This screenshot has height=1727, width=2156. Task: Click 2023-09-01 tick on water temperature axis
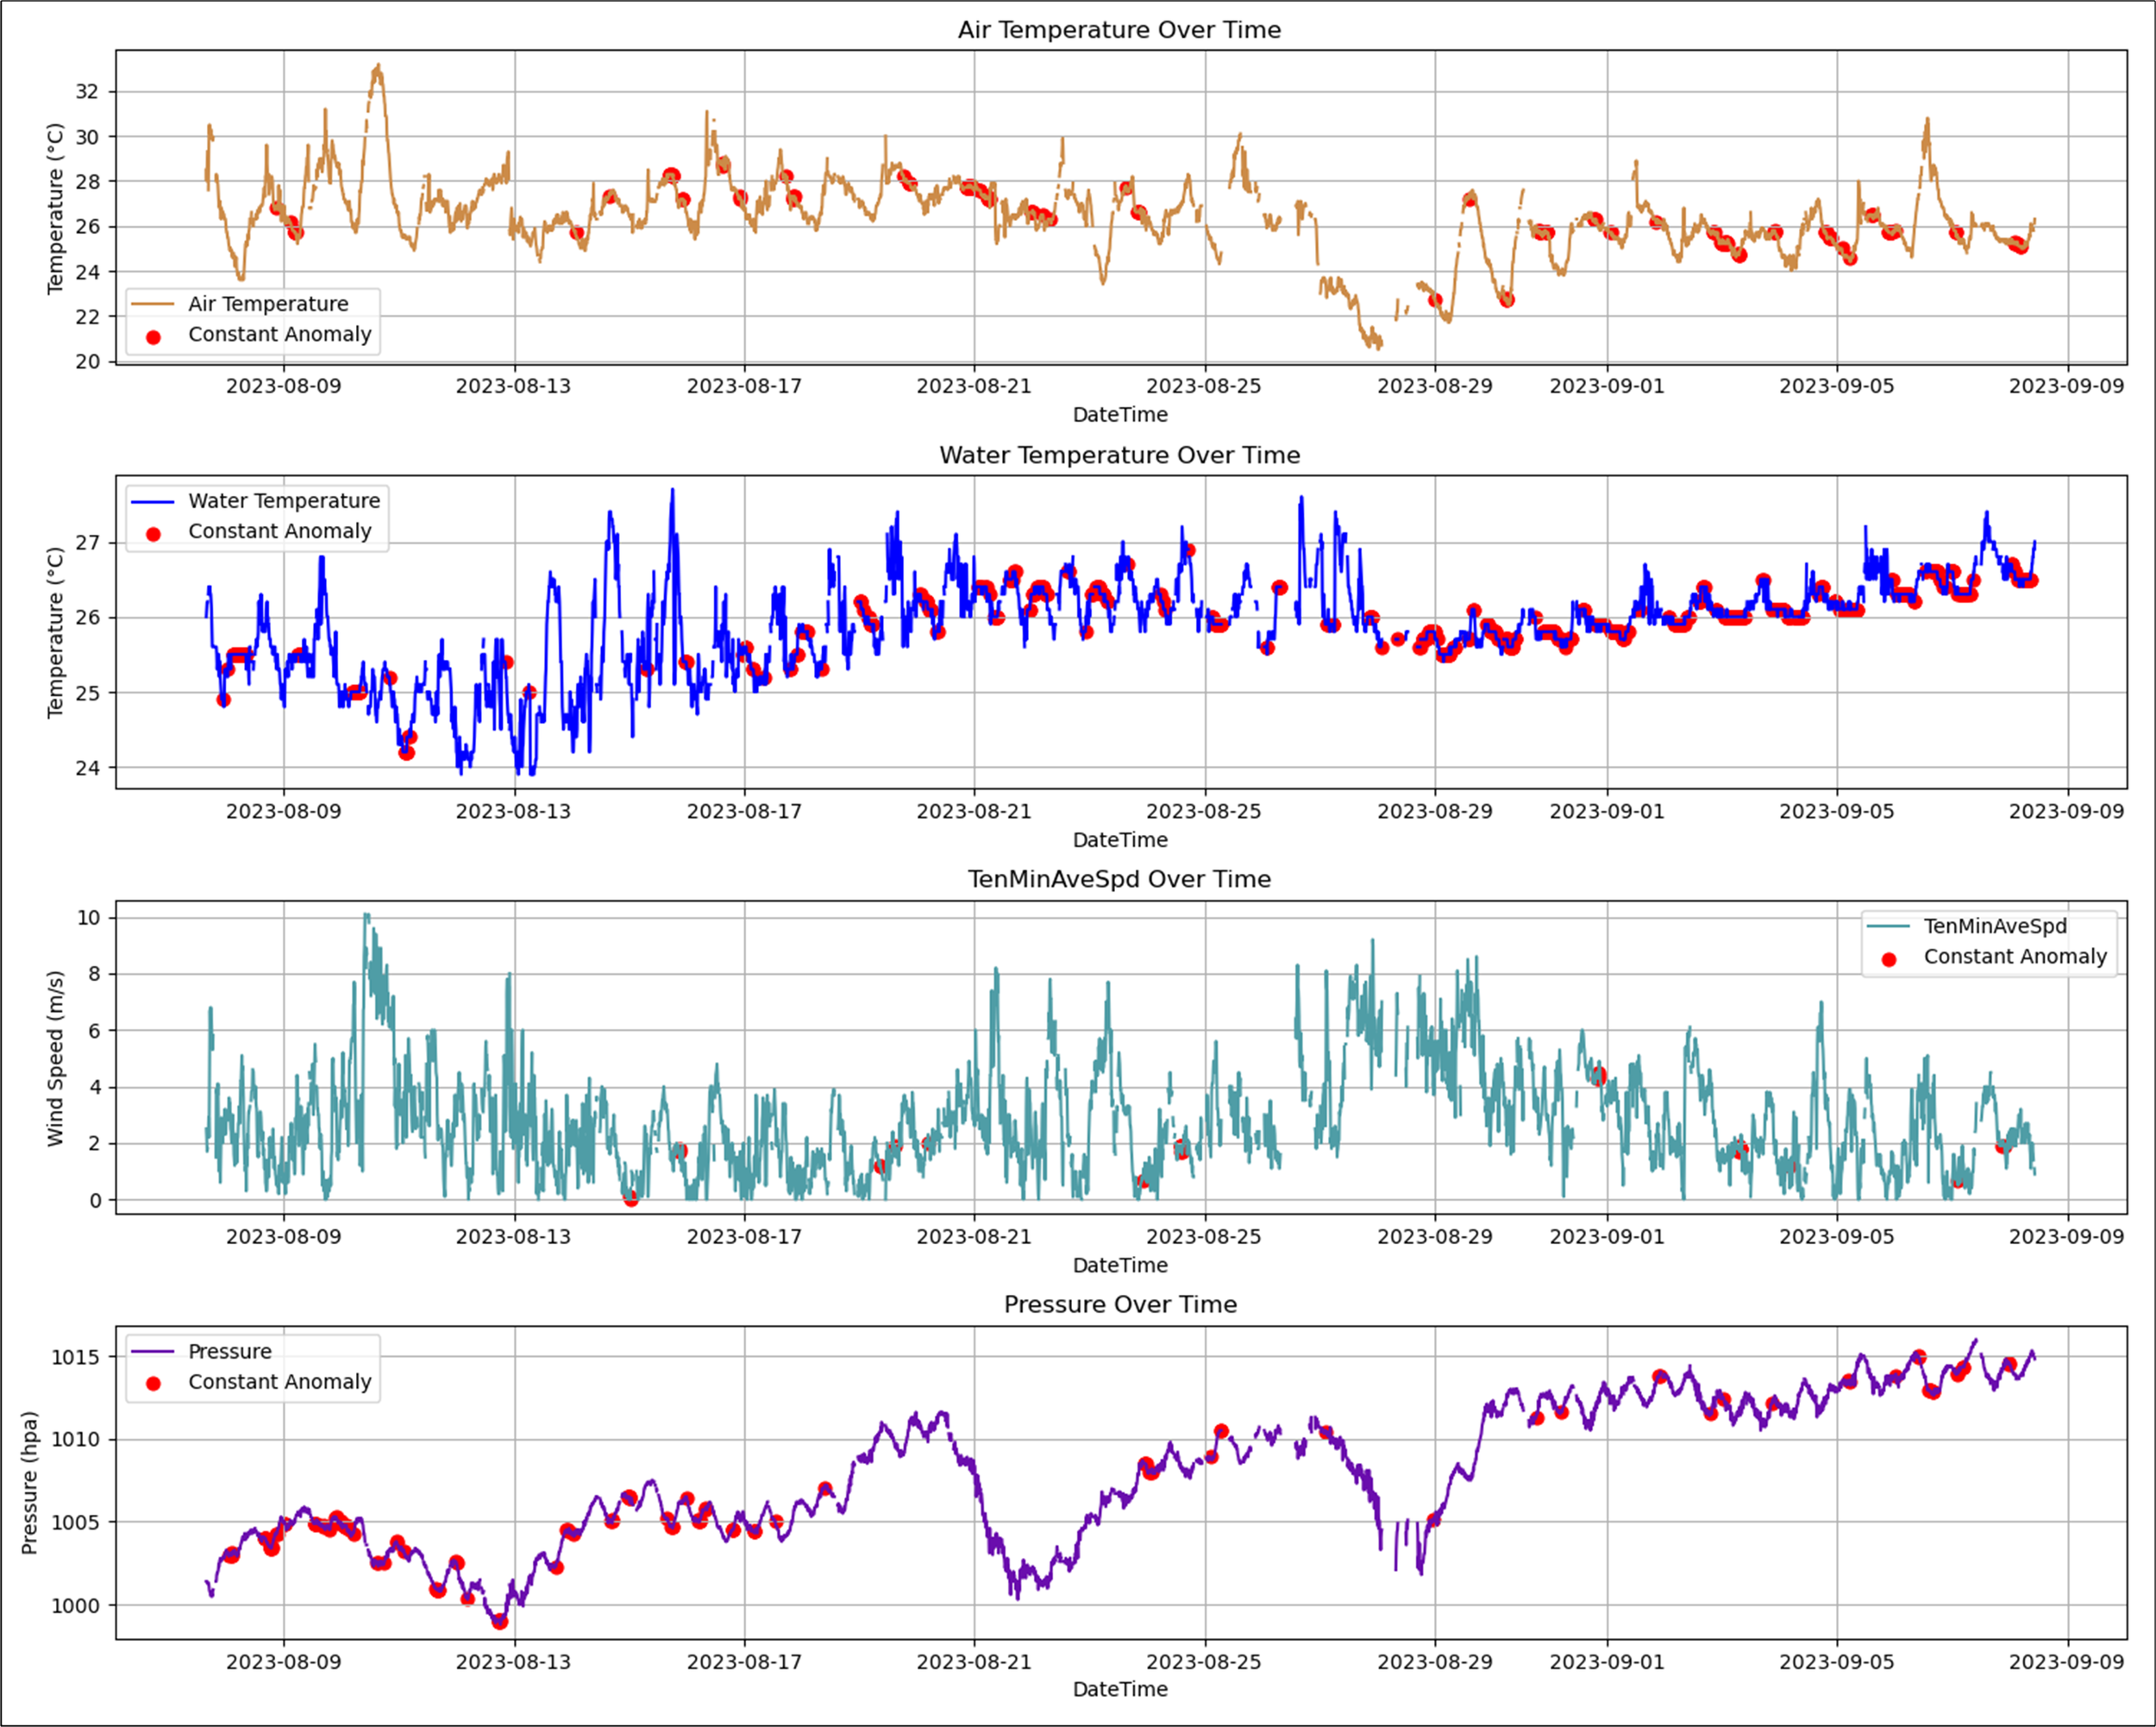pyautogui.click(x=1607, y=811)
